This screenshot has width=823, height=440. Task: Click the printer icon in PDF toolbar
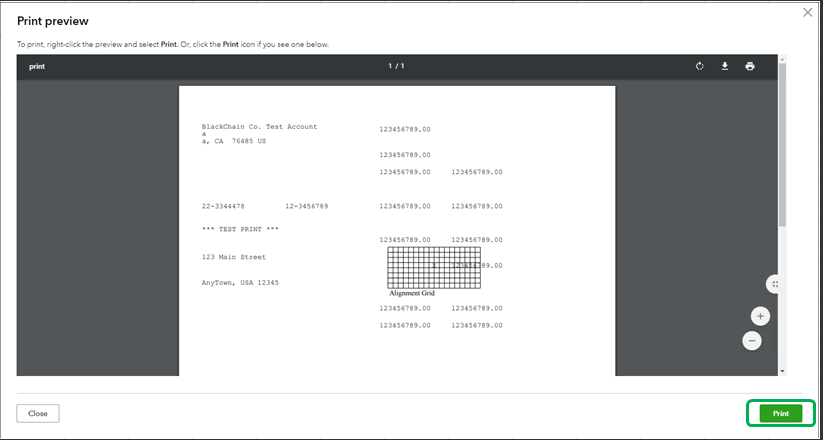(750, 66)
